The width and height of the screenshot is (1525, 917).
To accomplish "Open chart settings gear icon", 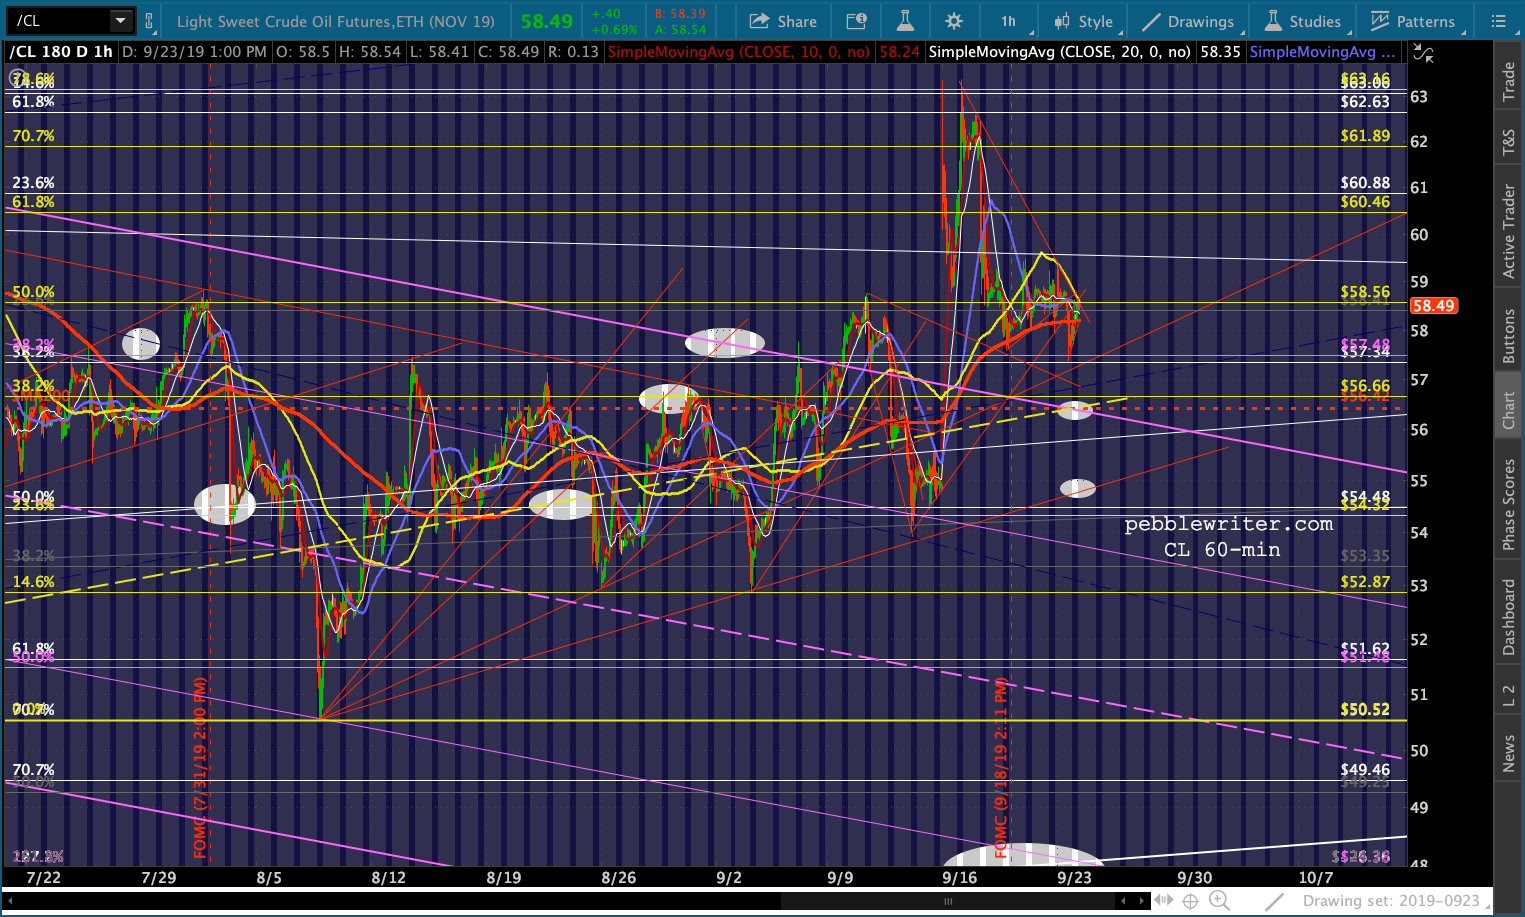I will 954,21.
